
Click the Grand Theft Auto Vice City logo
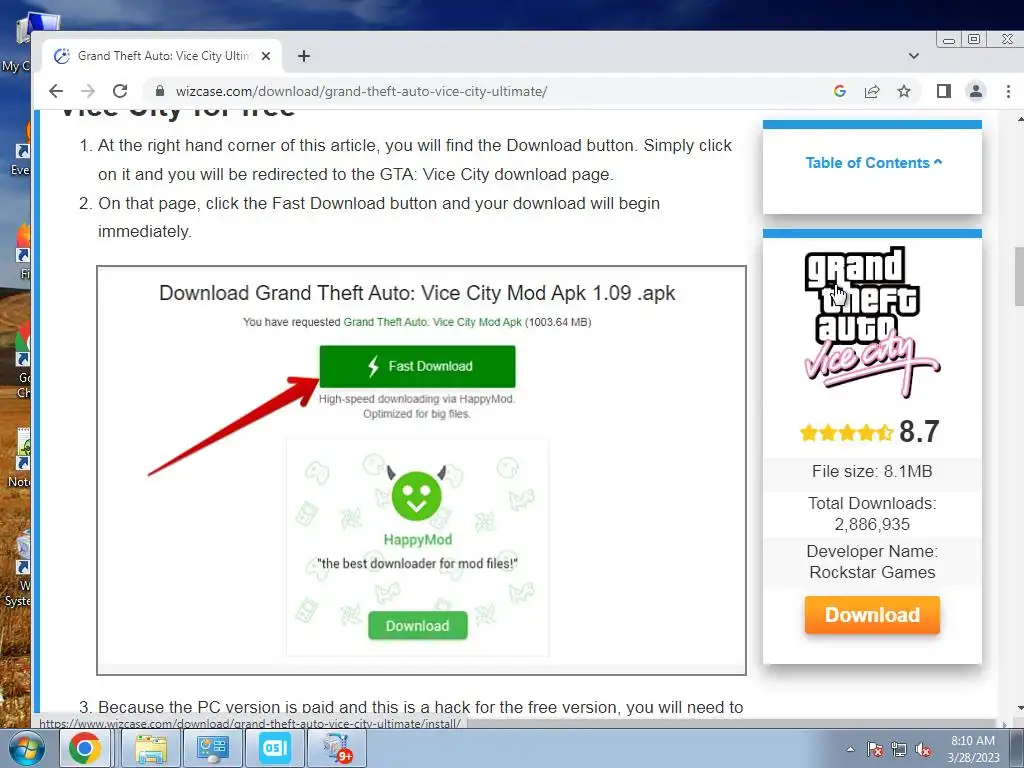872,322
